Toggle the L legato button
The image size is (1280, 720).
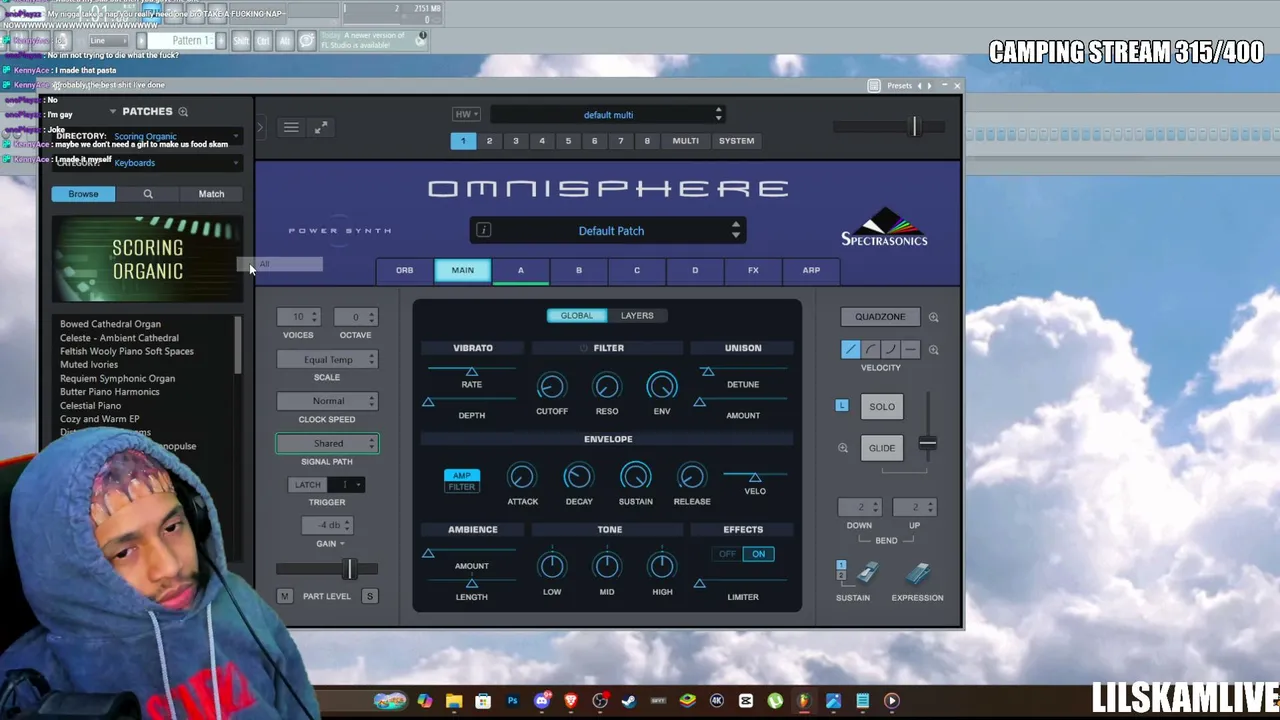tap(842, 406)
